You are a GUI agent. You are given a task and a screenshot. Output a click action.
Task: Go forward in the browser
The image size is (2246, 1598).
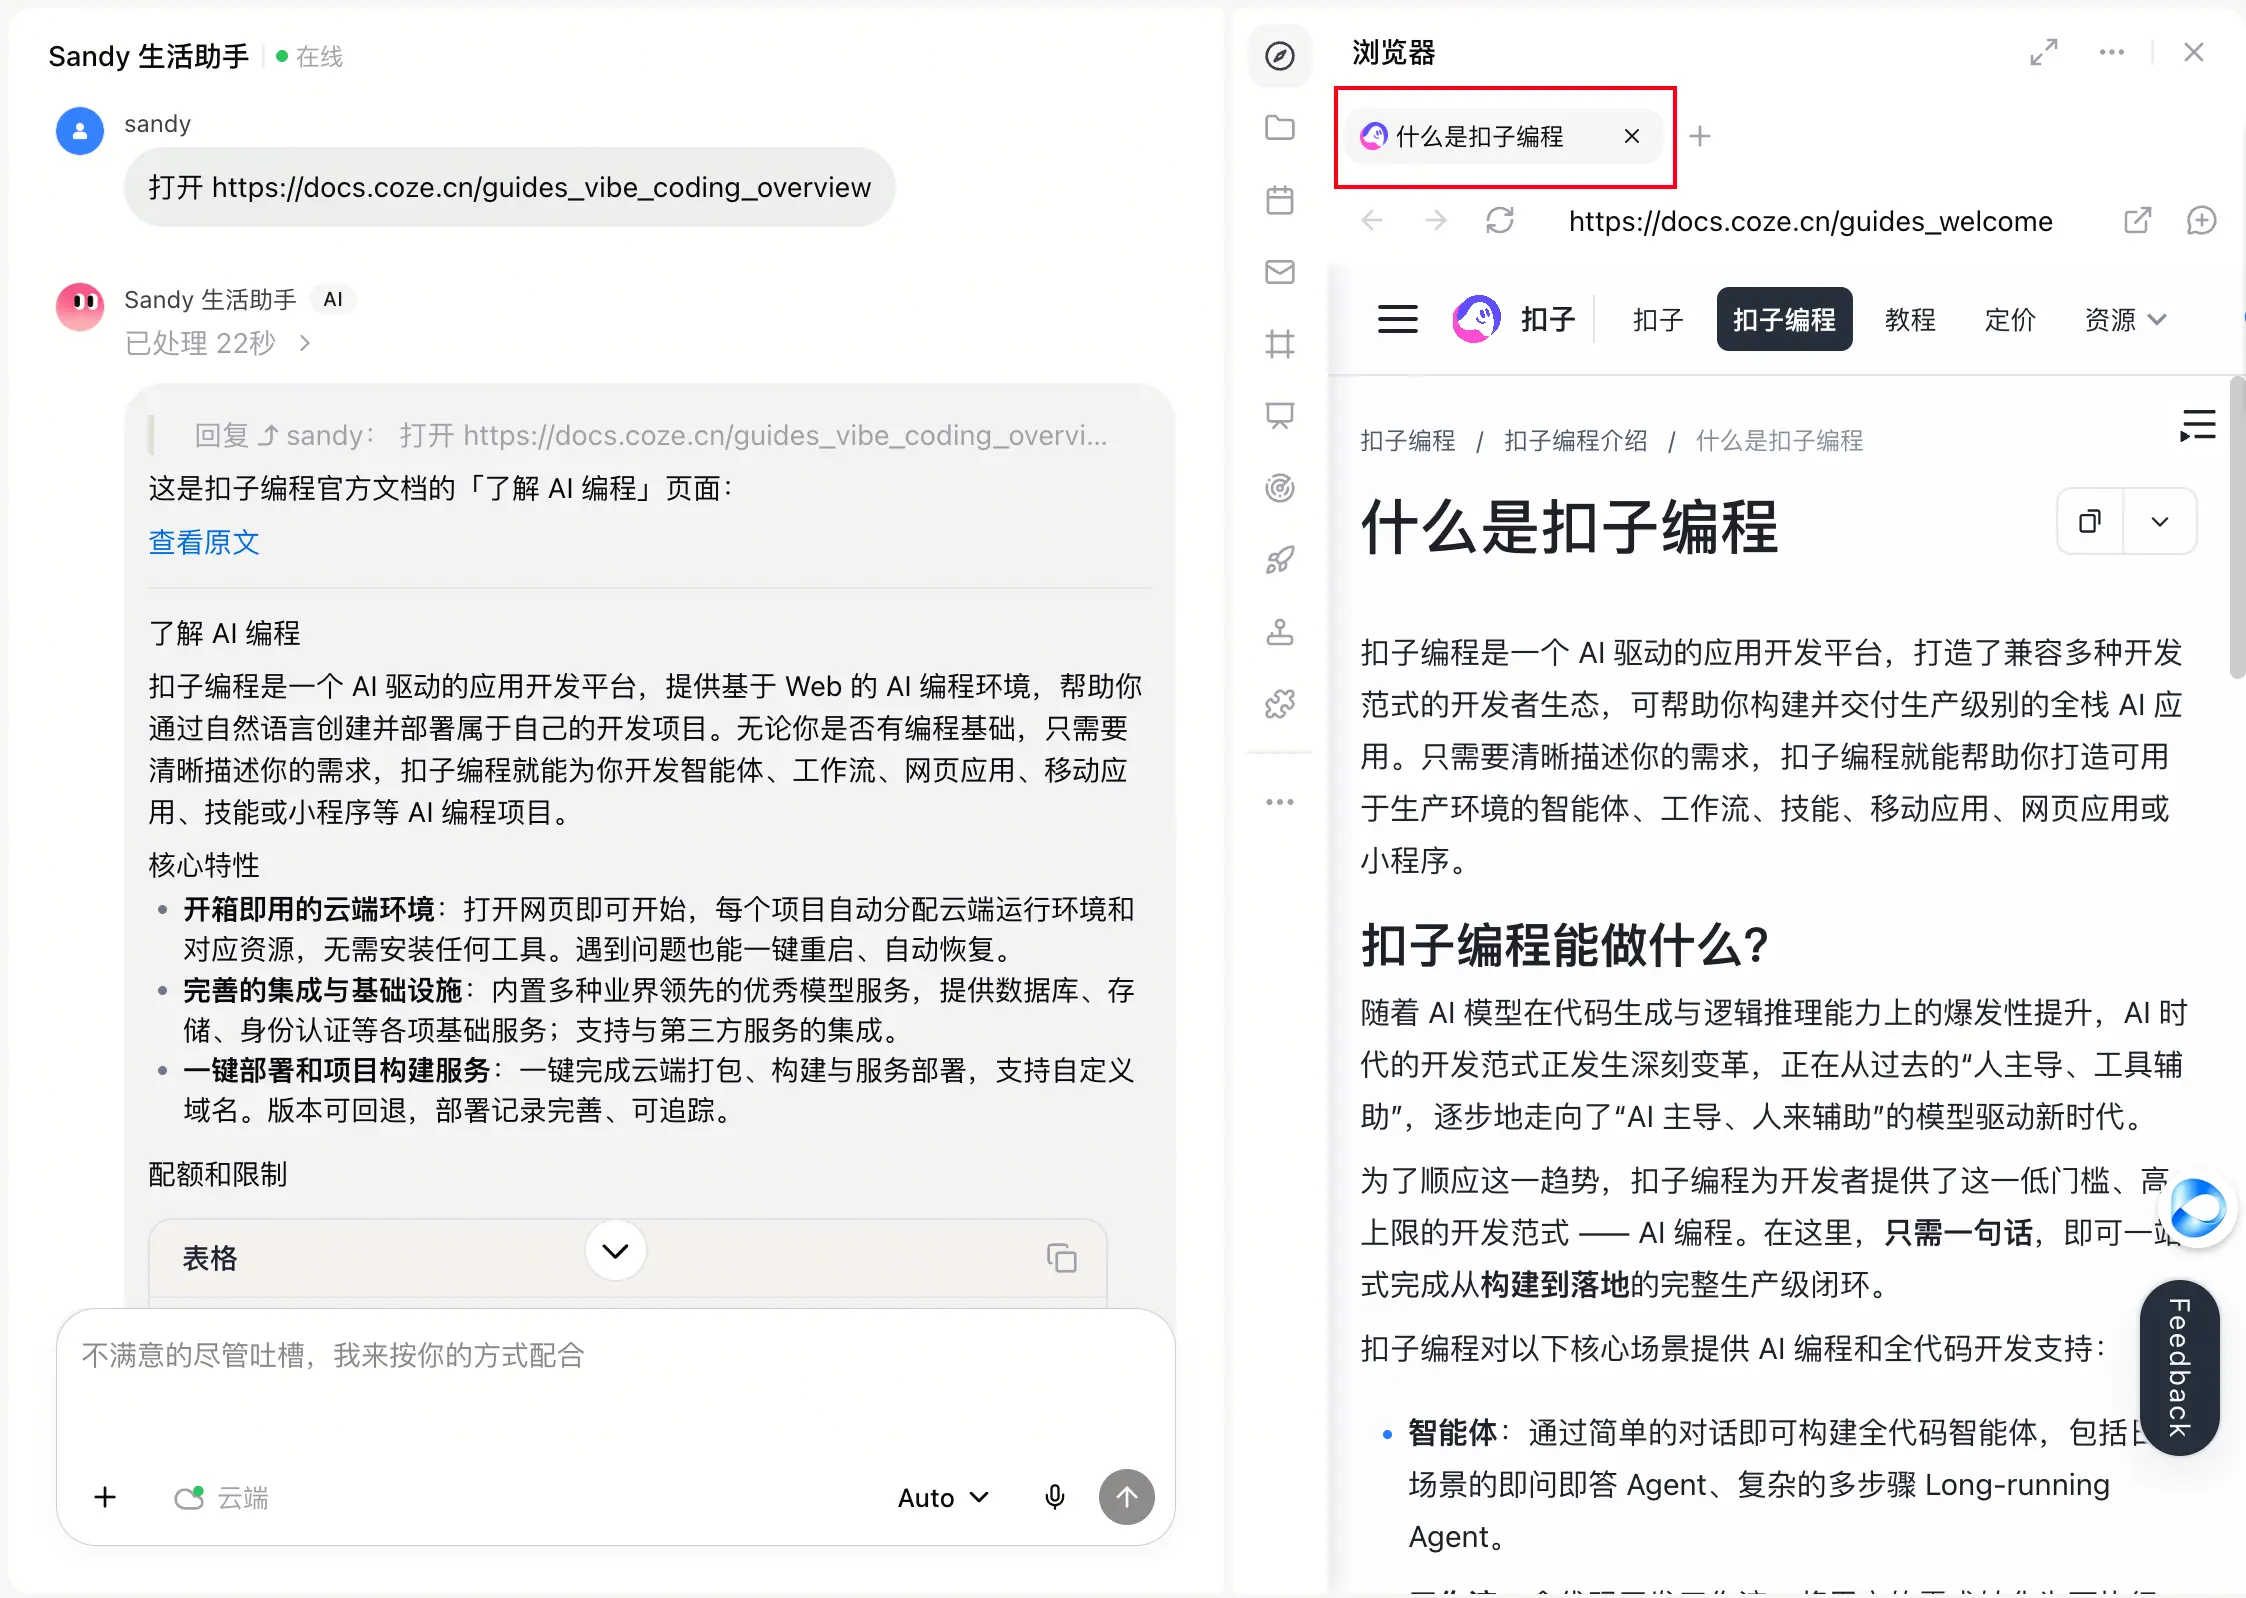1436,220
